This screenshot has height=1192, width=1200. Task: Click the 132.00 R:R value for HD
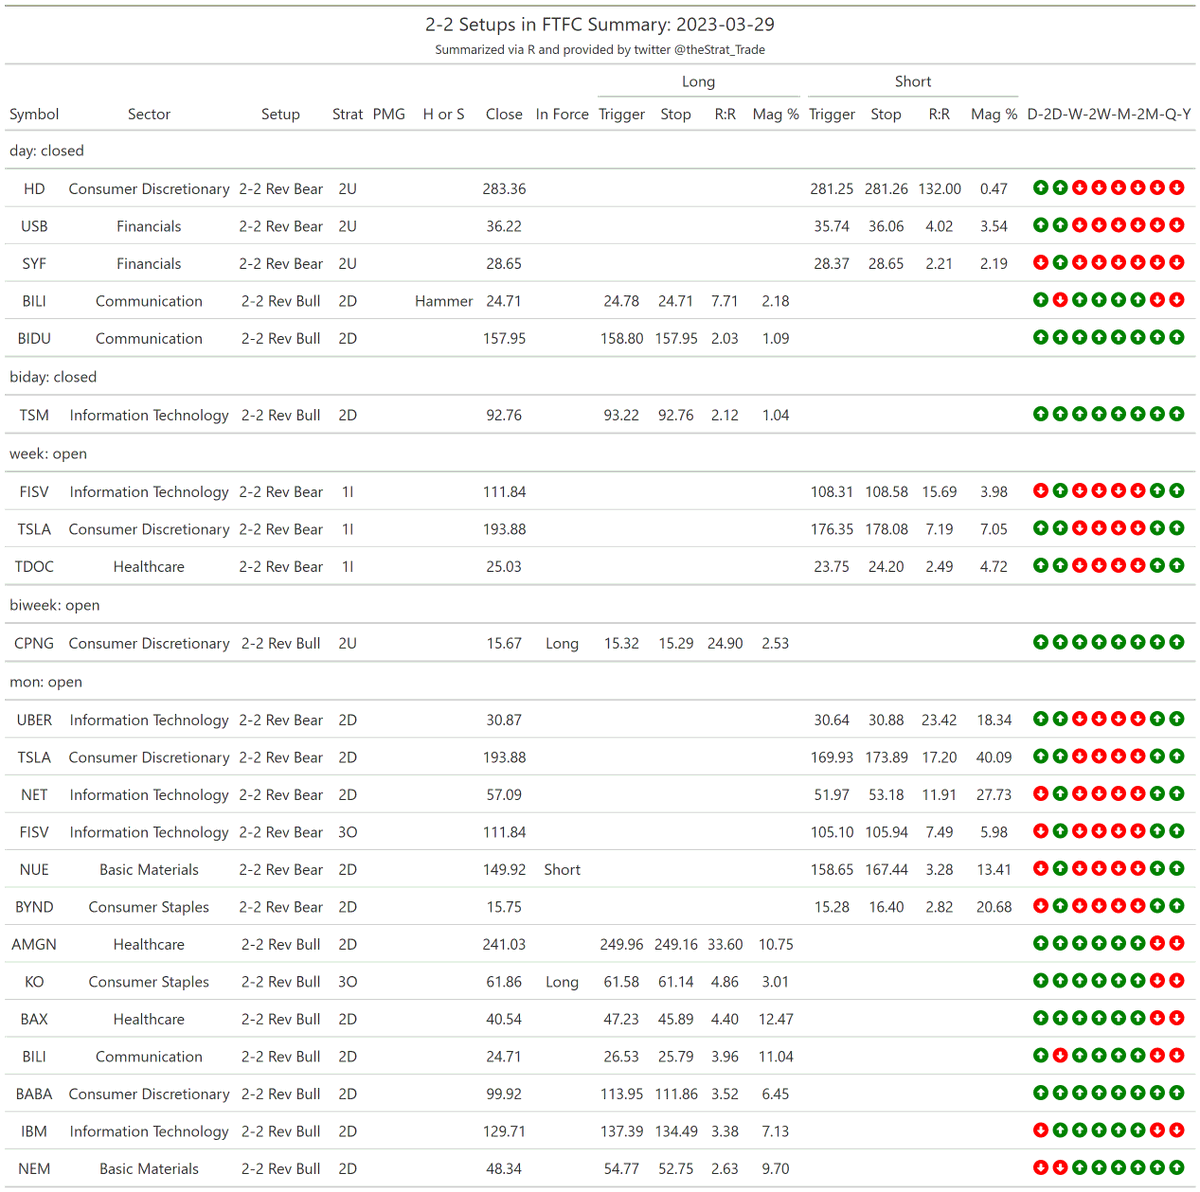click(x=940, y=189)
